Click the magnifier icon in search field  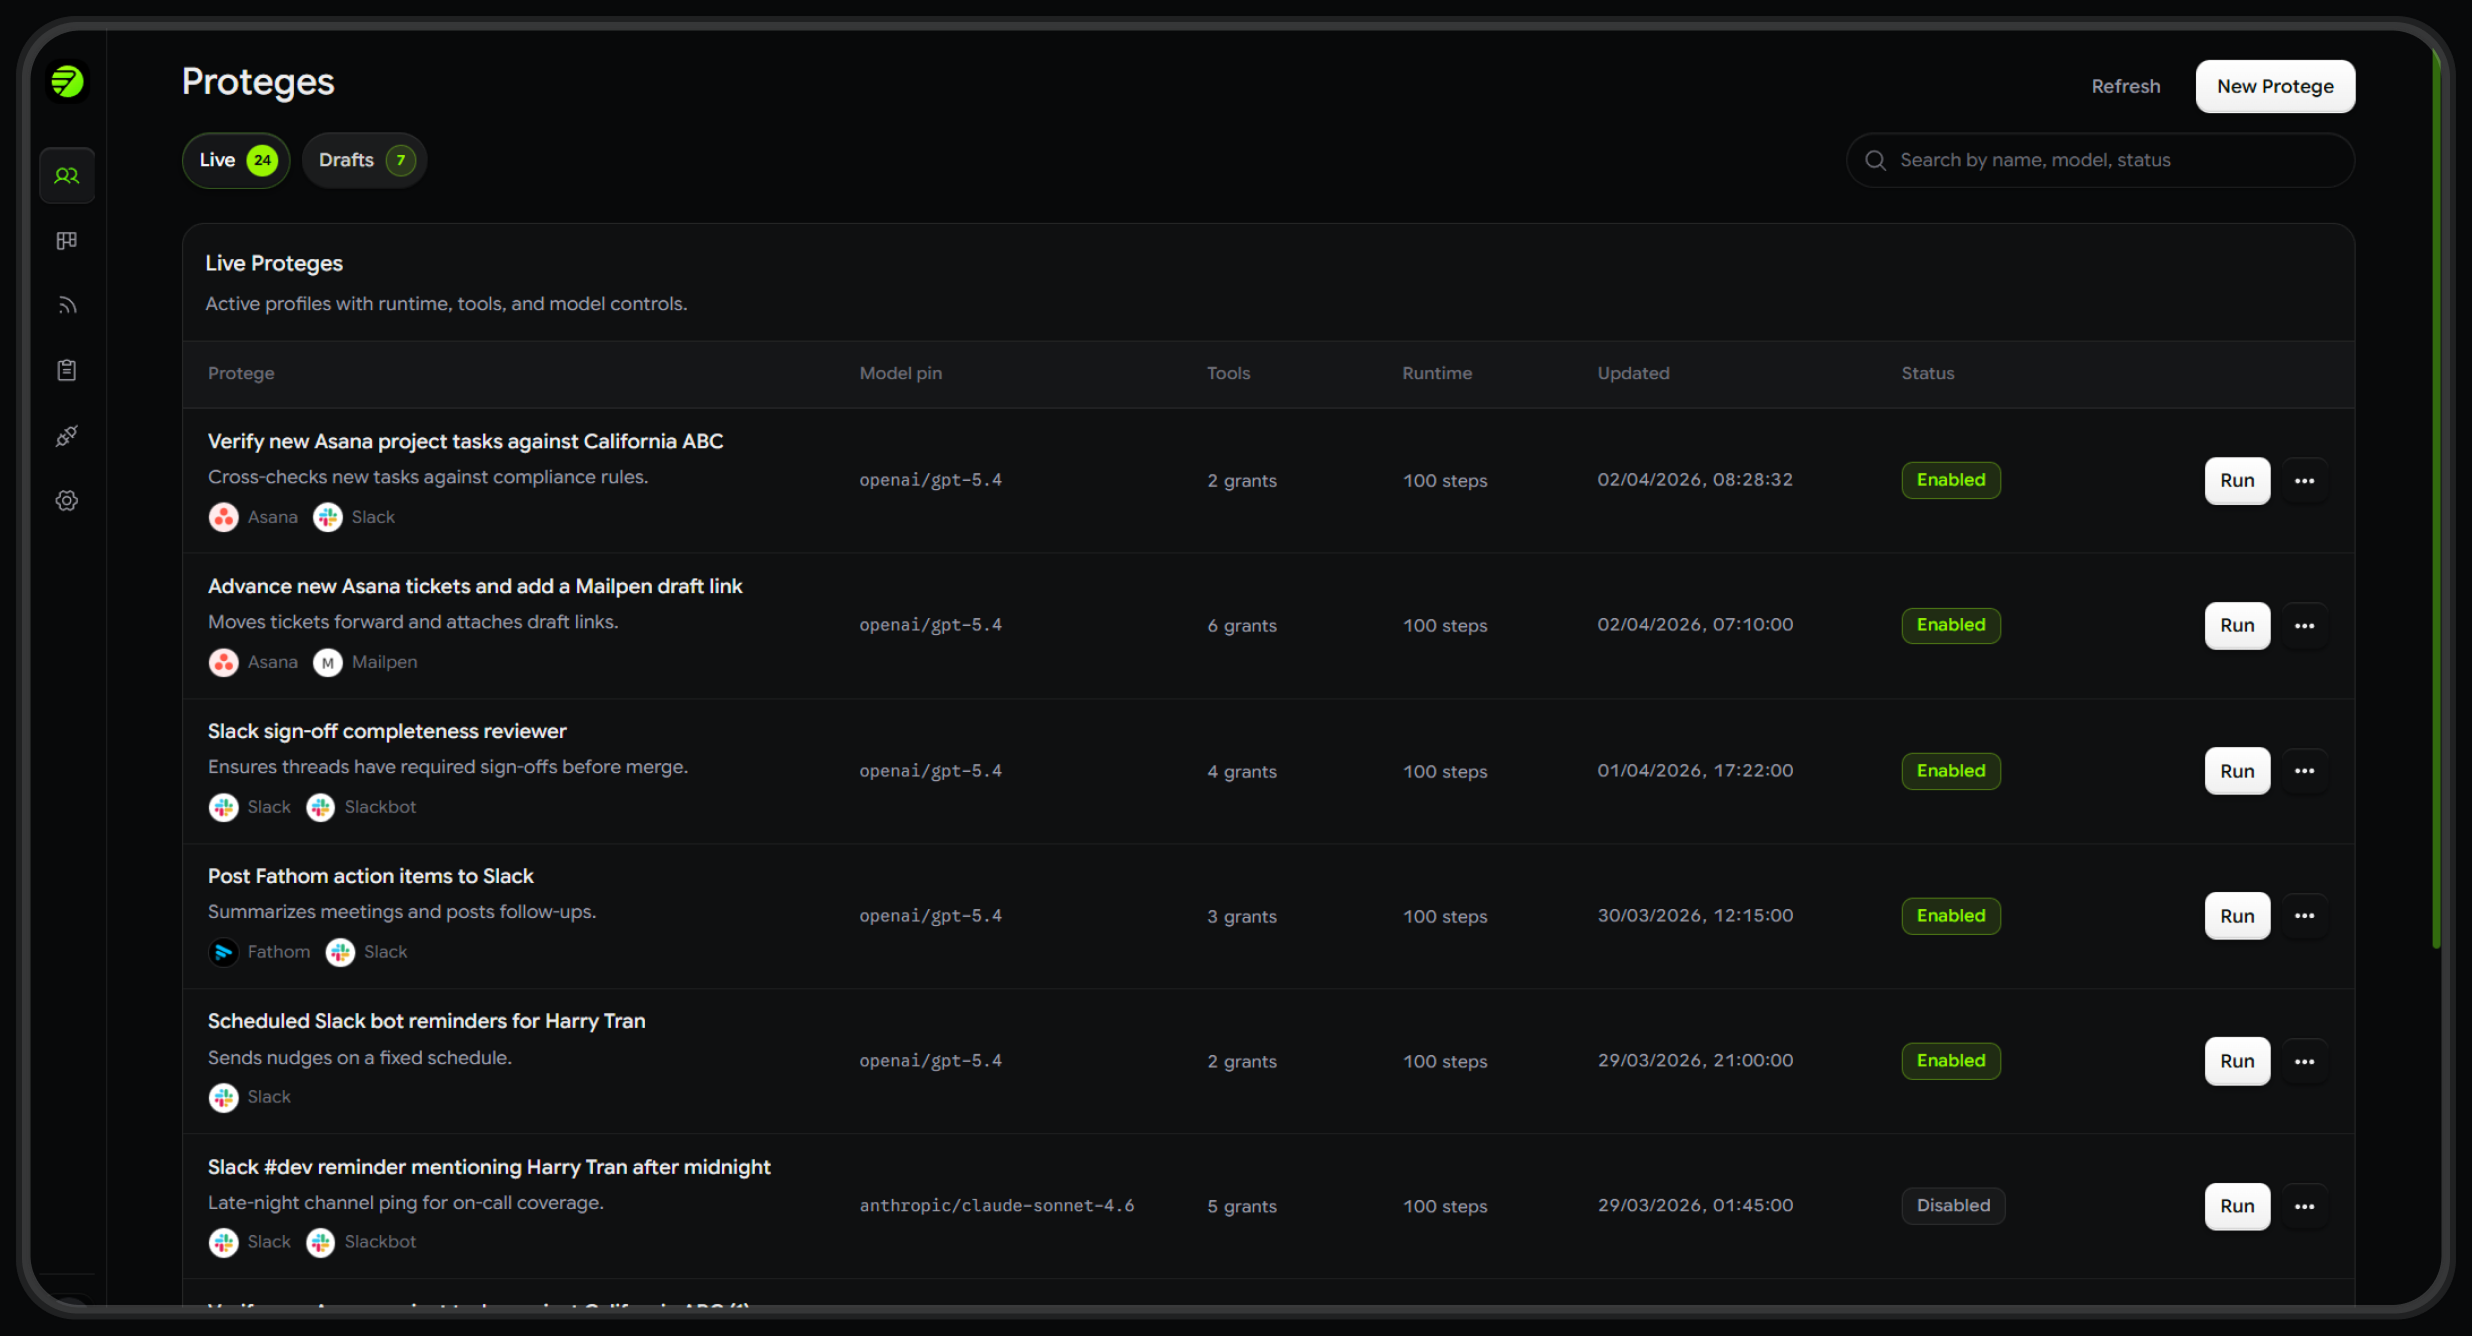click(x=1876, y=160)
